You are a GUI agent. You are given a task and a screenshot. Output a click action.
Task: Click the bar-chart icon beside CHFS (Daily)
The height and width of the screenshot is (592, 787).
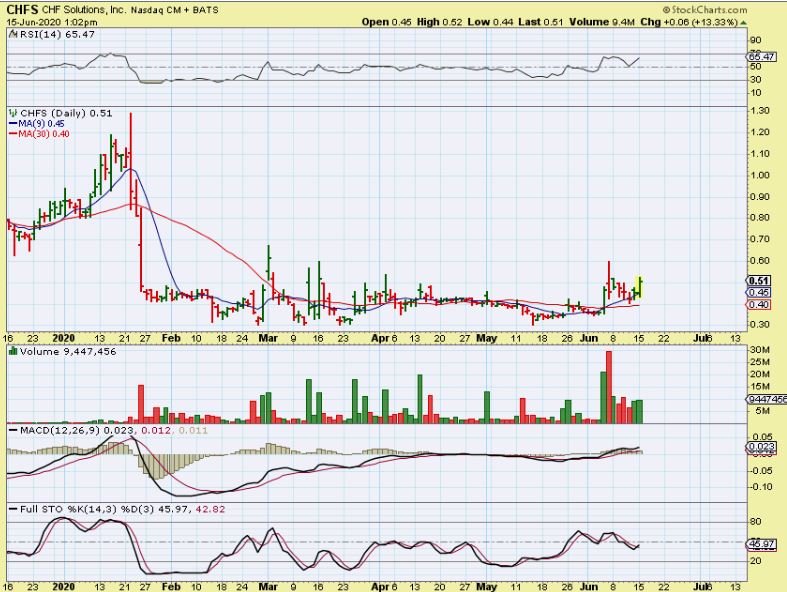(14, 113)
